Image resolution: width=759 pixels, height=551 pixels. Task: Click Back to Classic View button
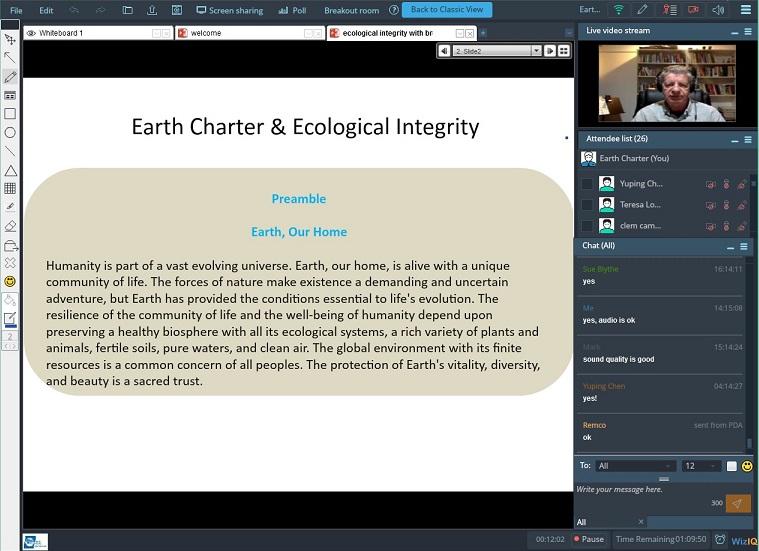(446, 10)
